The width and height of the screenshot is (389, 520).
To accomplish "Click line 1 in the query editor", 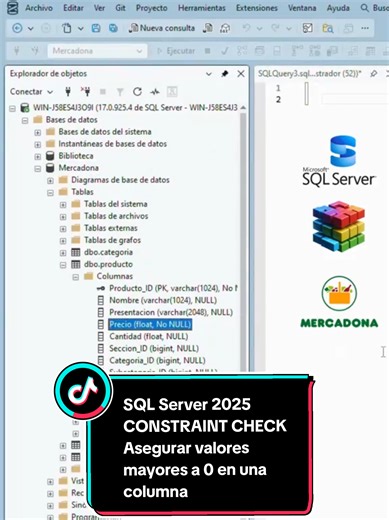I will point(278,88).
